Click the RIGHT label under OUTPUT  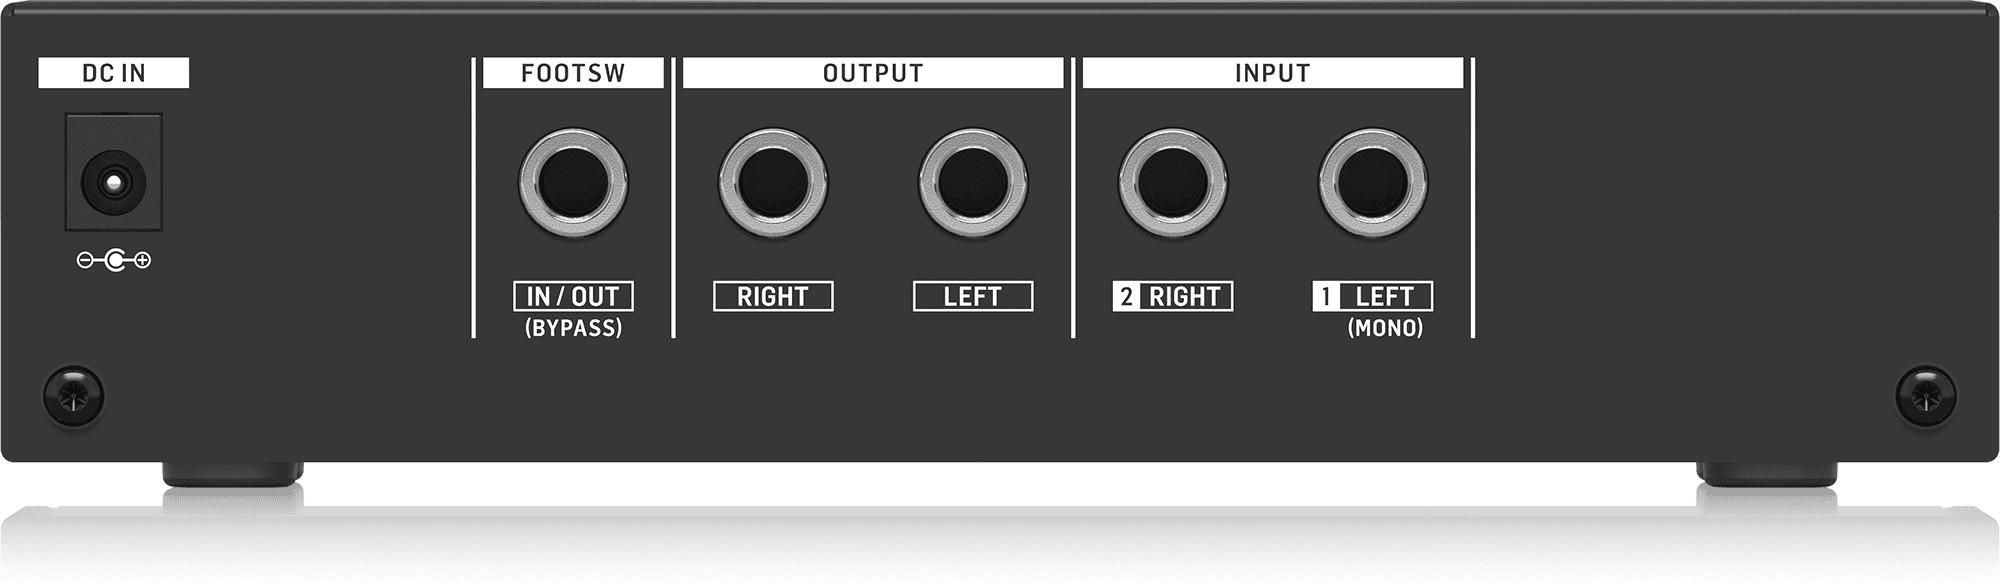click(x=773, y=296)
